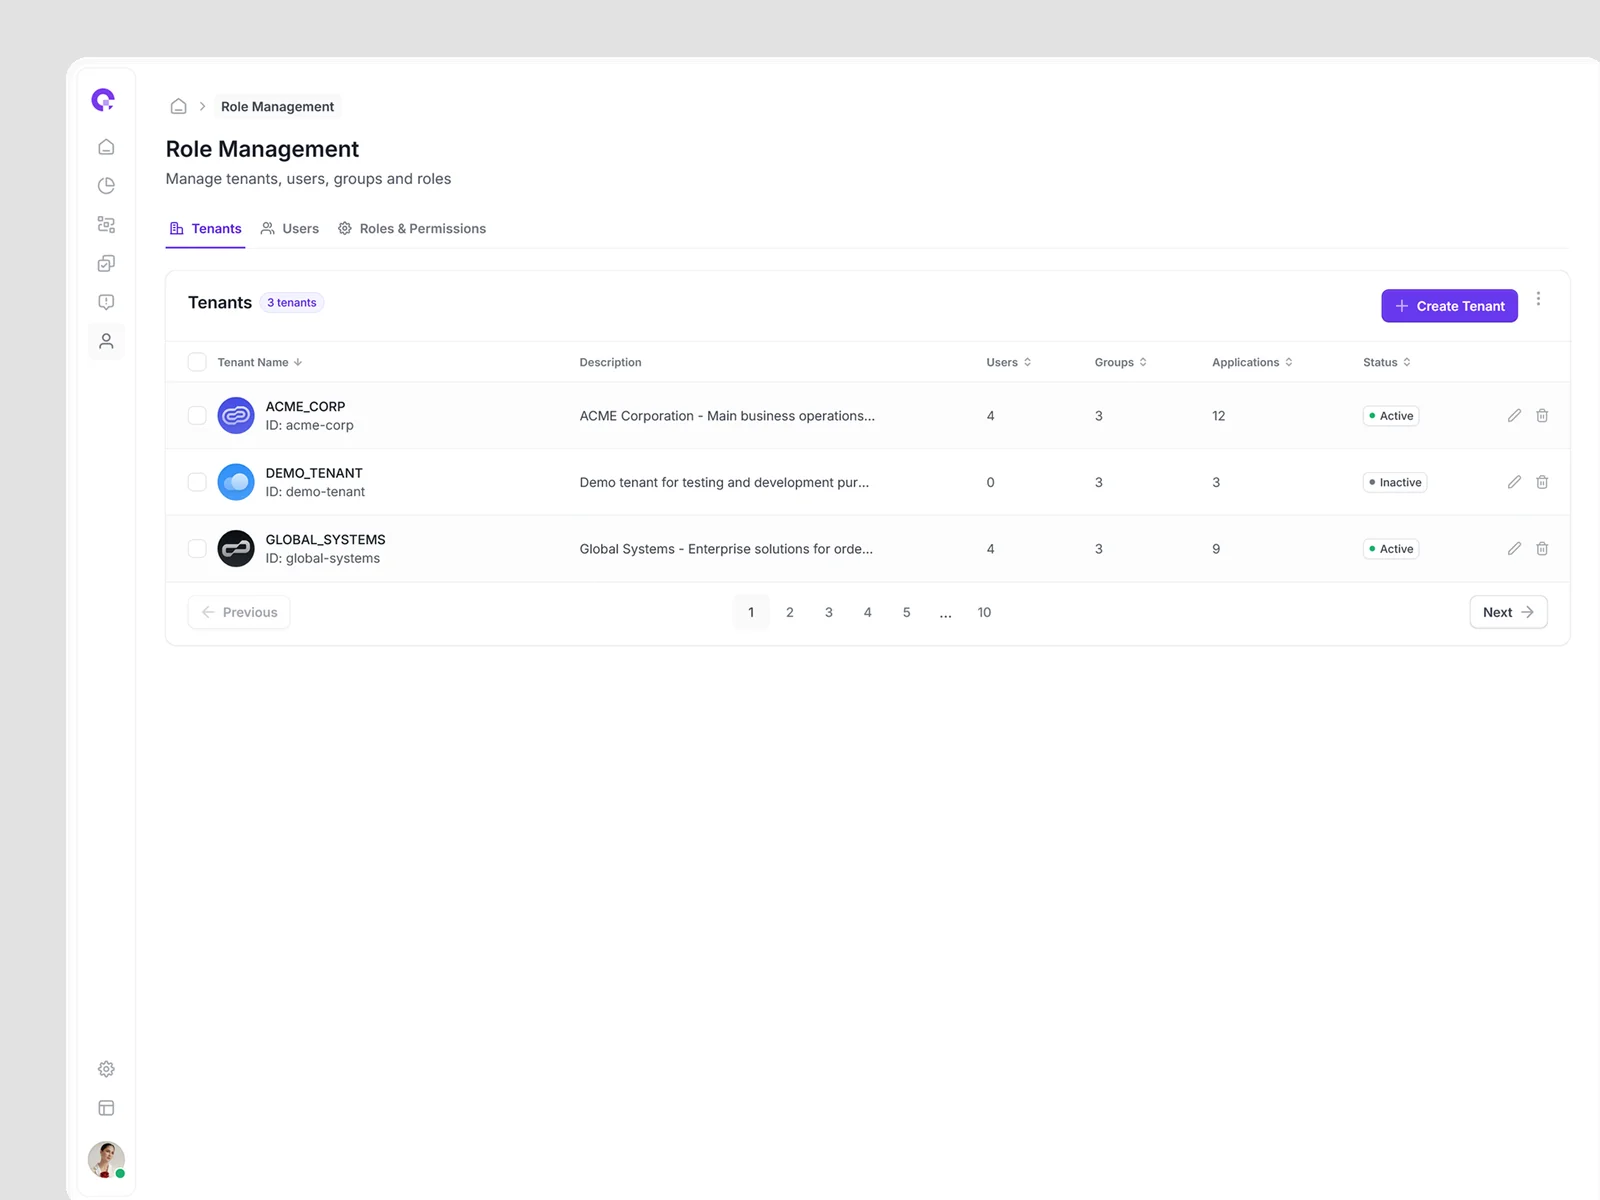Delete the DEMO_TENANT row via trash icon
1600x1200 pixels.
1542,482
